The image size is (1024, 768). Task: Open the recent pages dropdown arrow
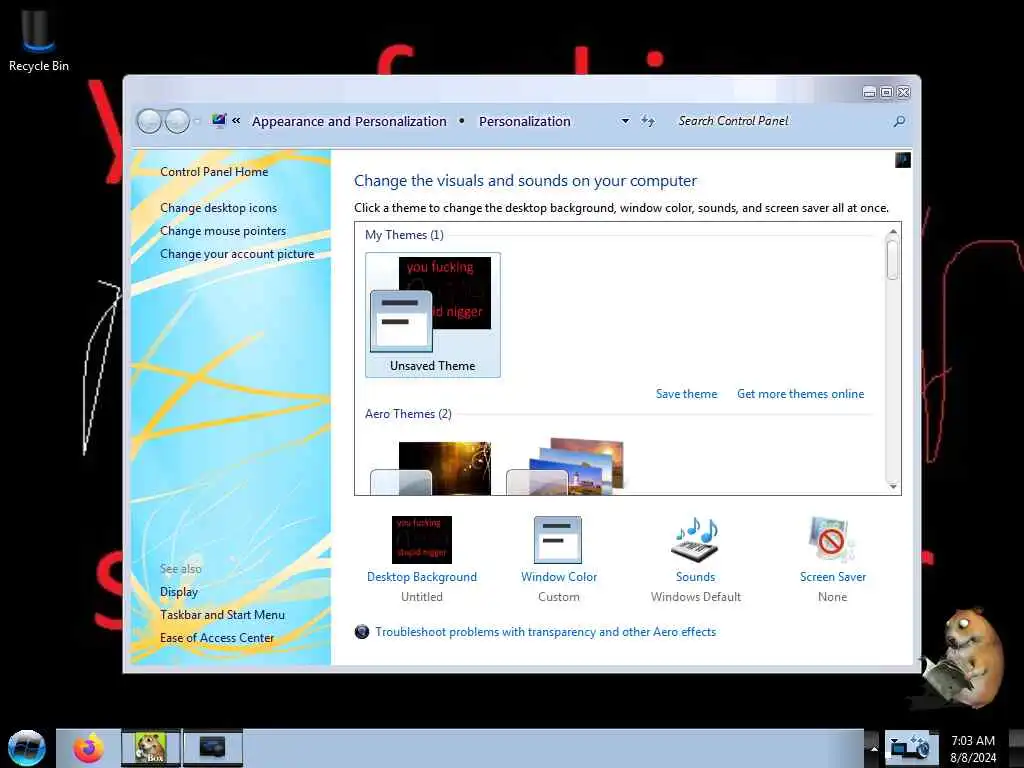pos(197,121)
